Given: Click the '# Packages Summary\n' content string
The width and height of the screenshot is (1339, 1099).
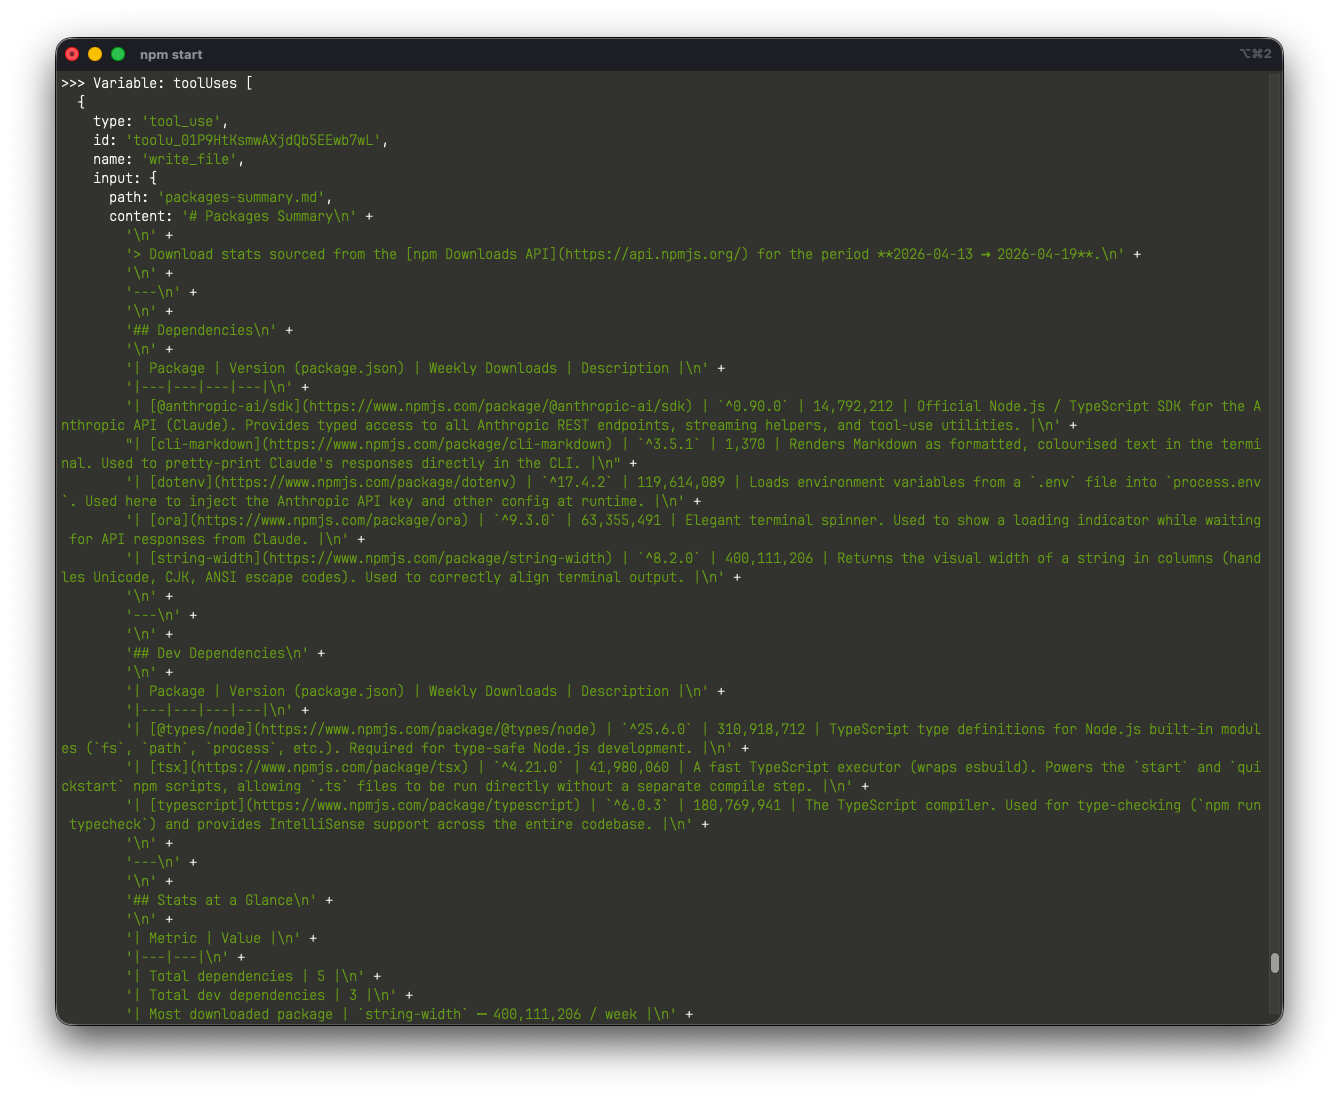Looking at the screenshot, I should [x=269, y=216].
